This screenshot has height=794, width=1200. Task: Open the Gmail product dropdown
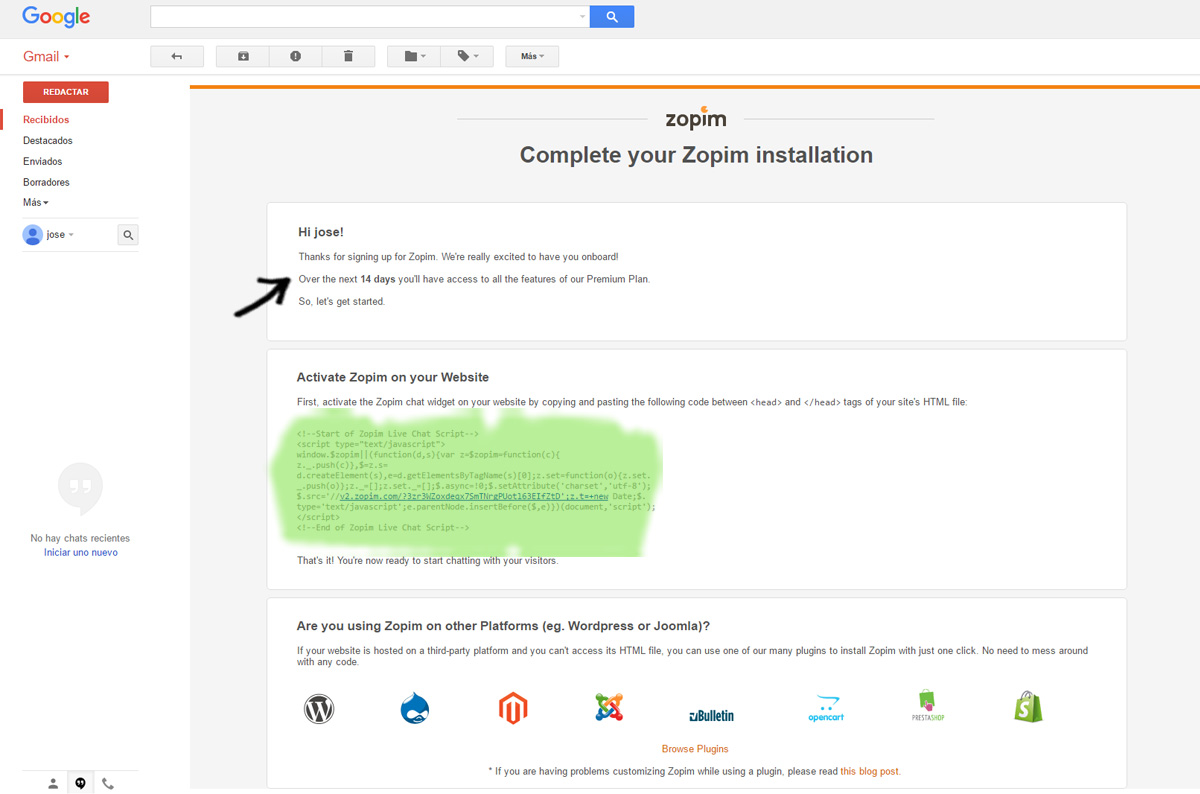pyautogui.click(x=46, y=57)
